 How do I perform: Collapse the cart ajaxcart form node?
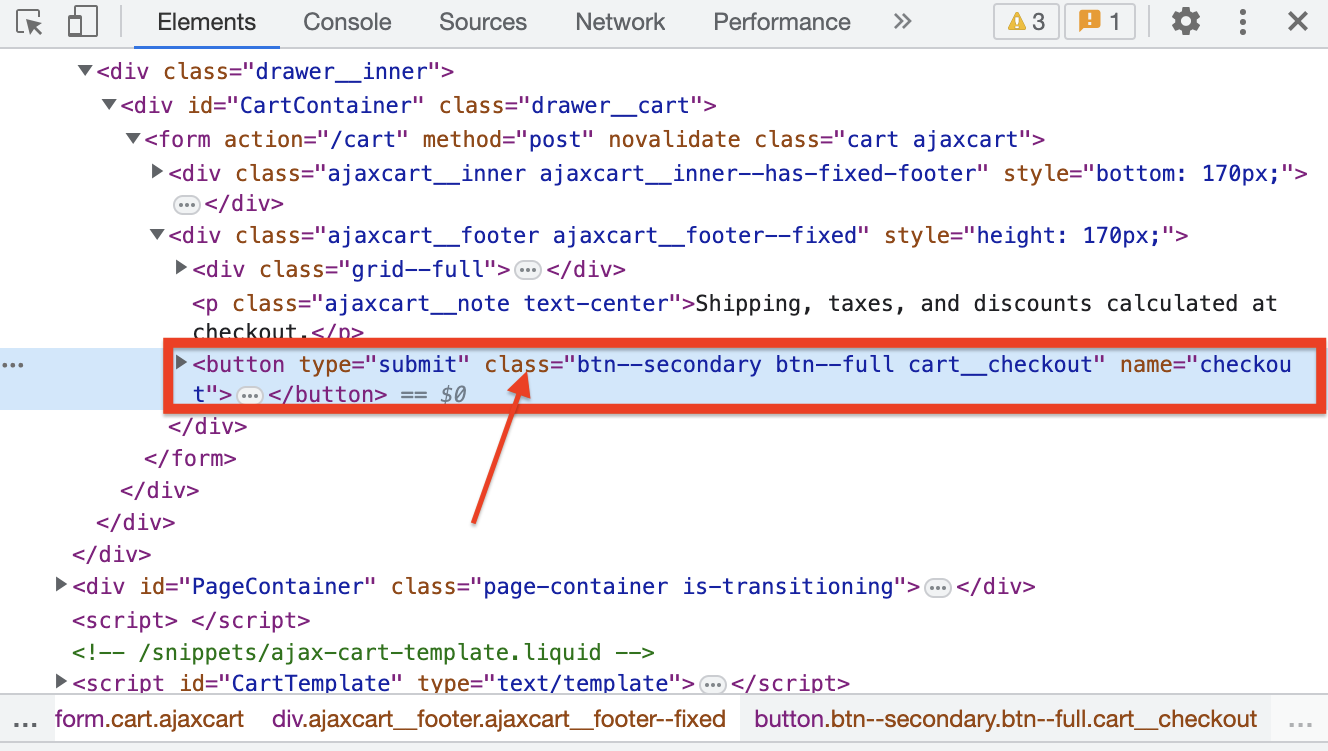click(x=133, y=138)
